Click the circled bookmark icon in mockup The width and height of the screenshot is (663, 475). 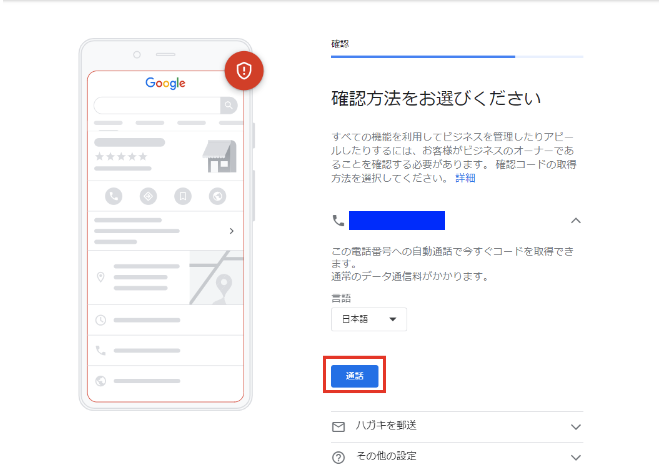pos(183,196)
